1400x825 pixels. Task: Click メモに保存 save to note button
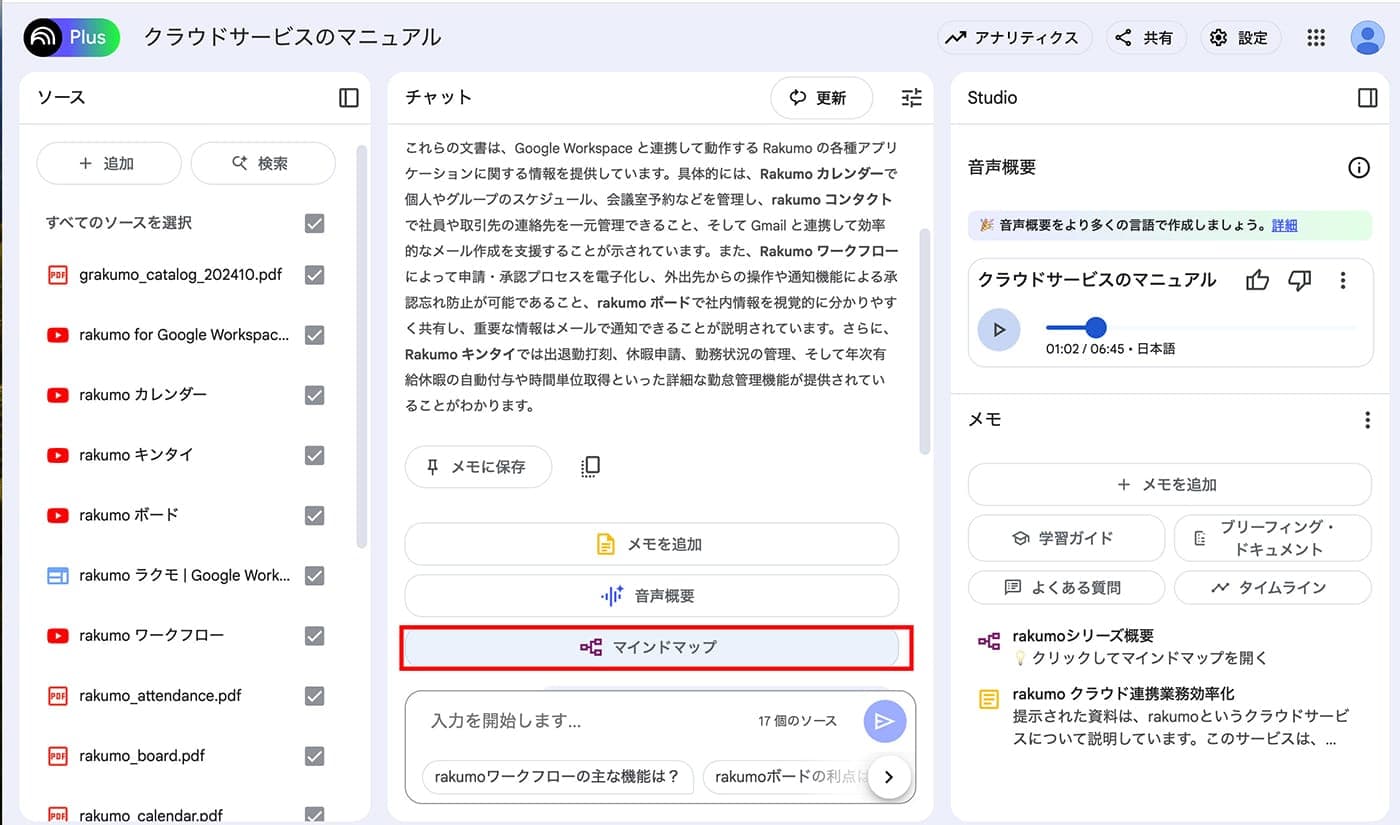(478, 467)
